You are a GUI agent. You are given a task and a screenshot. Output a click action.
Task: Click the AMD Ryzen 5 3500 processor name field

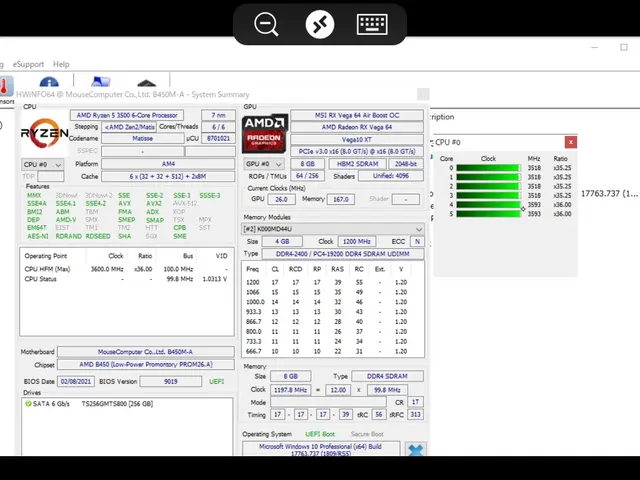(x=127, y=115)
